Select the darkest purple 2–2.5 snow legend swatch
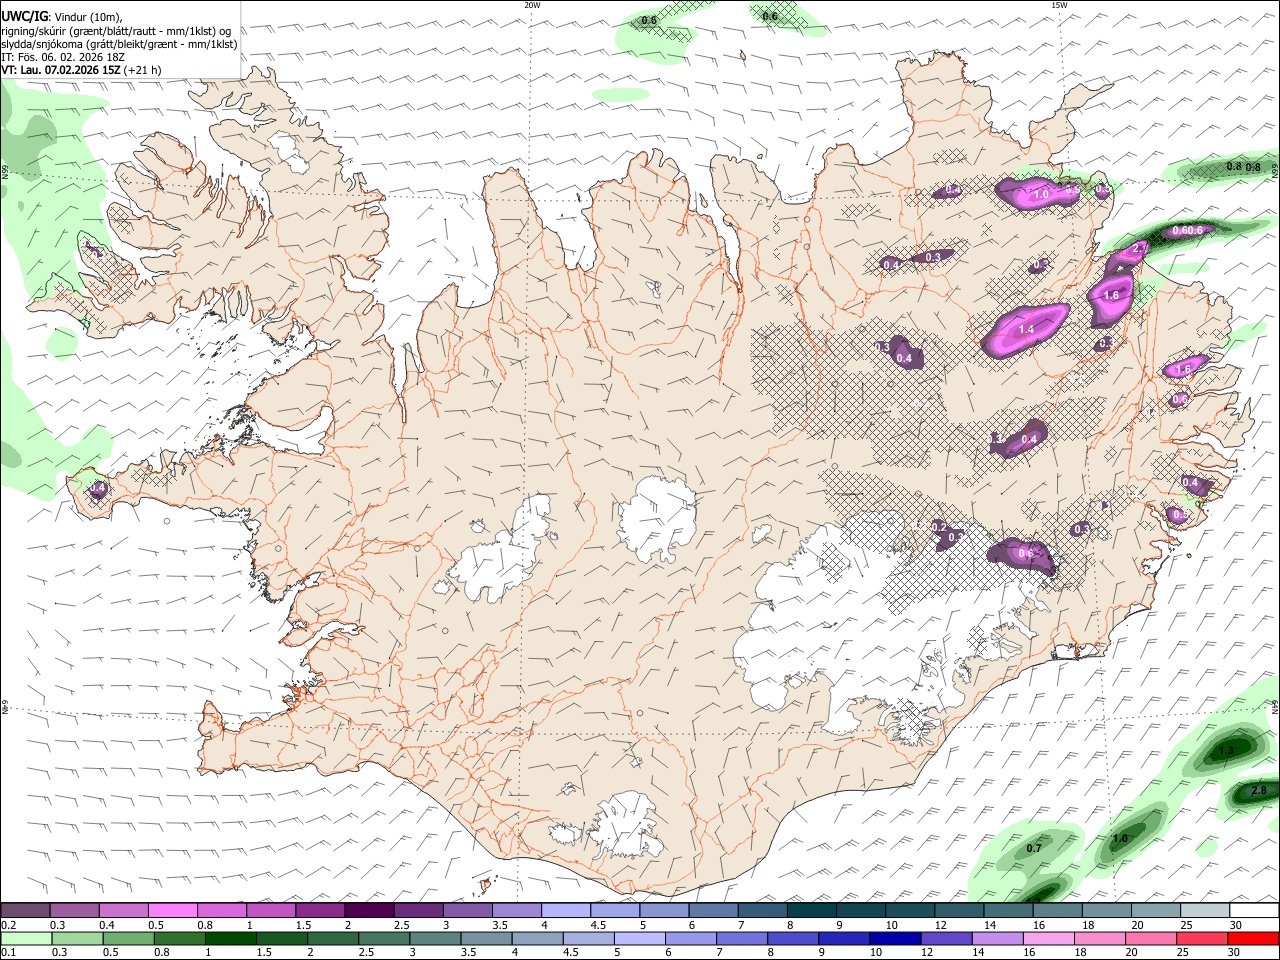Image resolution: width=1280 pixels, height=960 pixels. click(368, 911)
